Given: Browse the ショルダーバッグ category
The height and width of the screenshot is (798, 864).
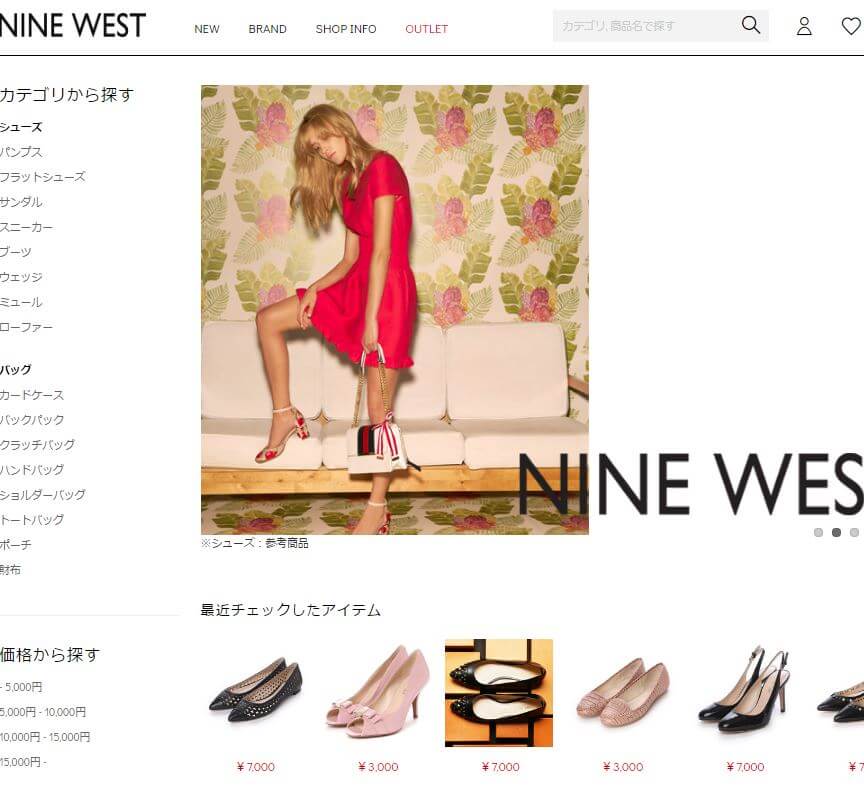Looking at the screenshot, I should point(42,495).
